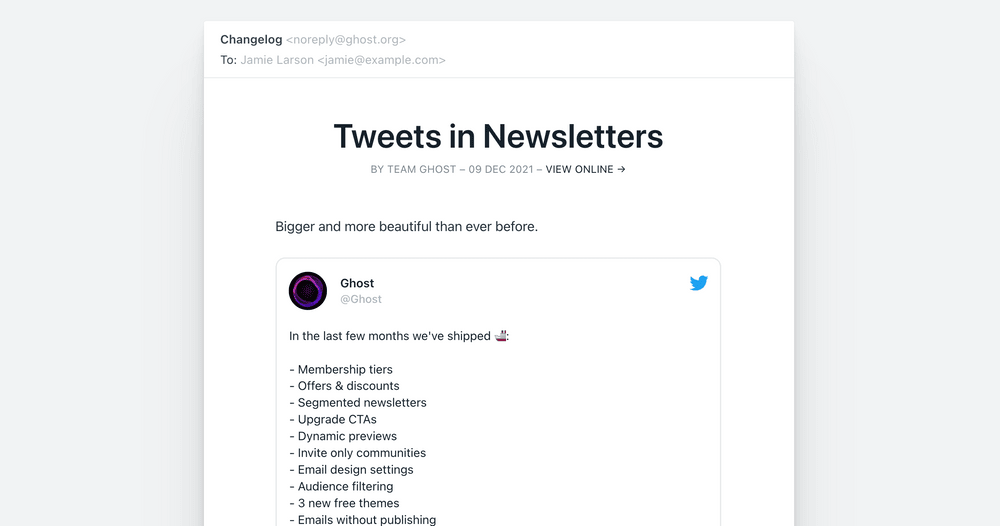The height and width of the screenshot is (526, 1000).
Task: Click the Ghost profile avatar
Action: 308,291
